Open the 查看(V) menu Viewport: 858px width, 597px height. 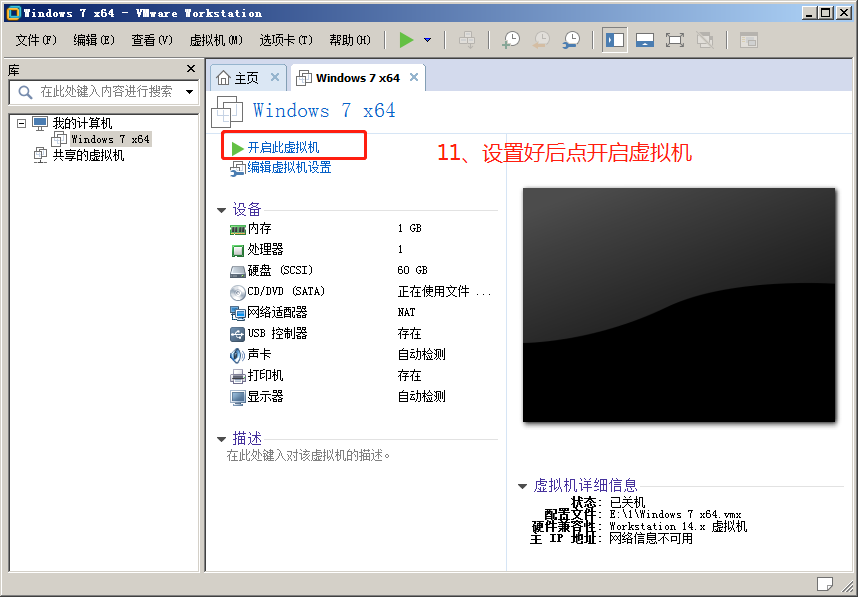[152, 40]
